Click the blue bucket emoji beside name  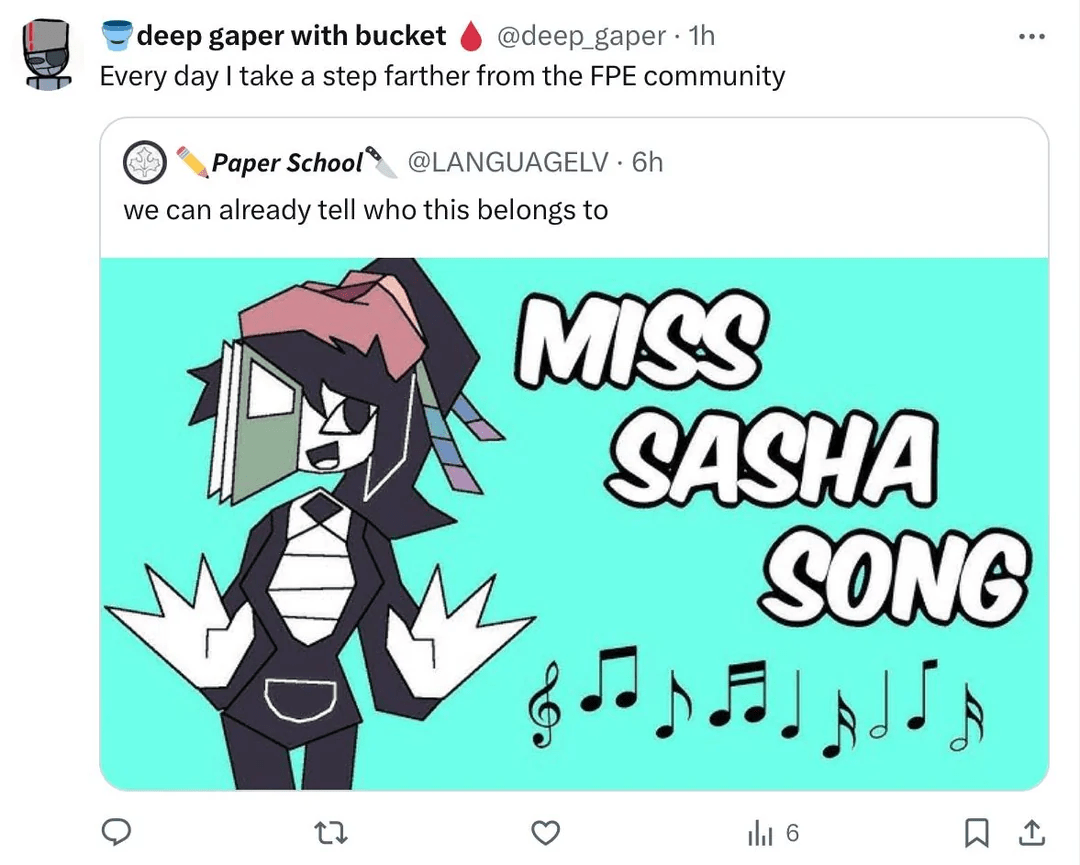click(x=116, y=37)
